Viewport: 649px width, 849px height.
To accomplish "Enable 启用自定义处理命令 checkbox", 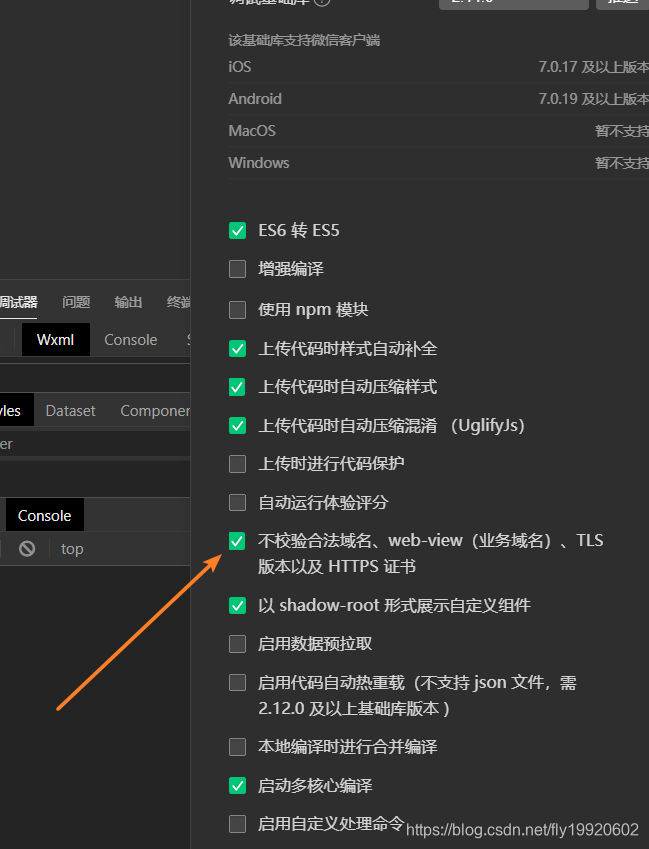I will coord(237,824).
